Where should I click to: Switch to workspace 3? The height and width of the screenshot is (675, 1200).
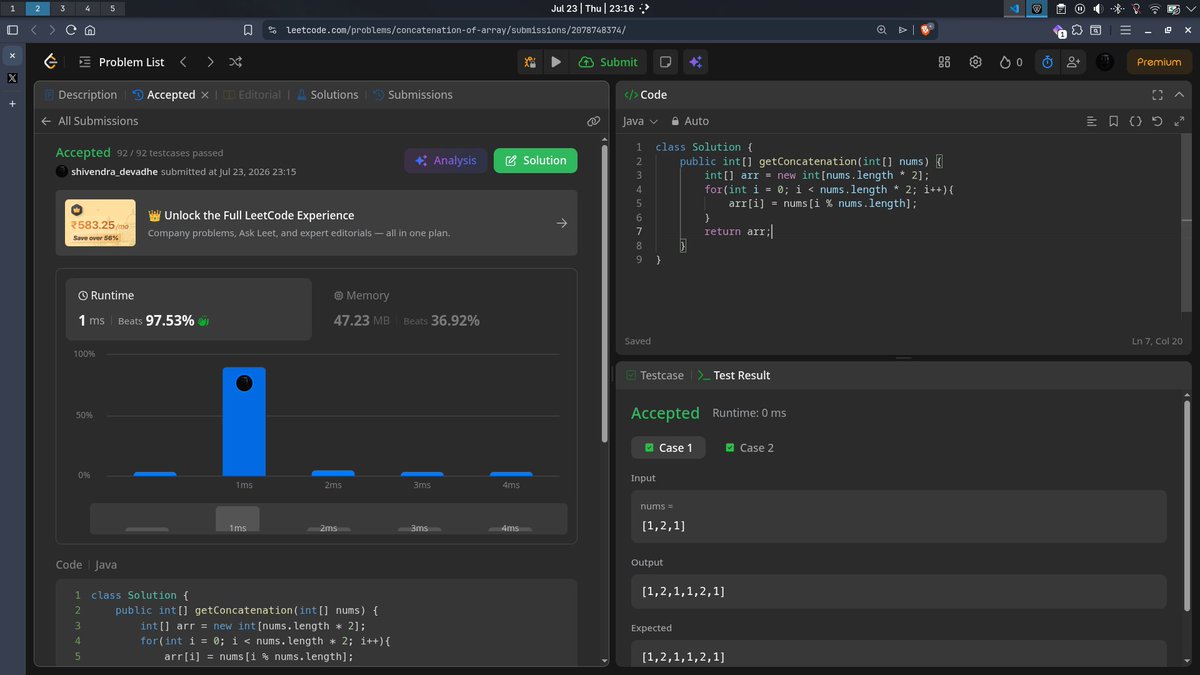tap(62, 8)
